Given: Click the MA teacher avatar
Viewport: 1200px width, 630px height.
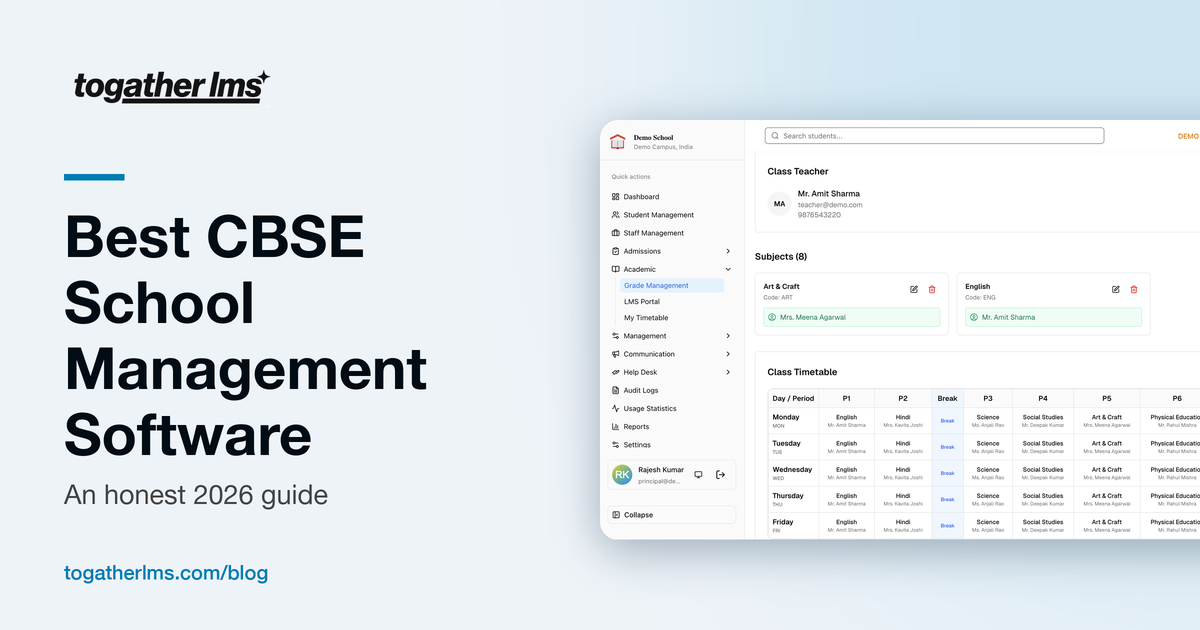Looking at the screenshot, I should point(779,204).
